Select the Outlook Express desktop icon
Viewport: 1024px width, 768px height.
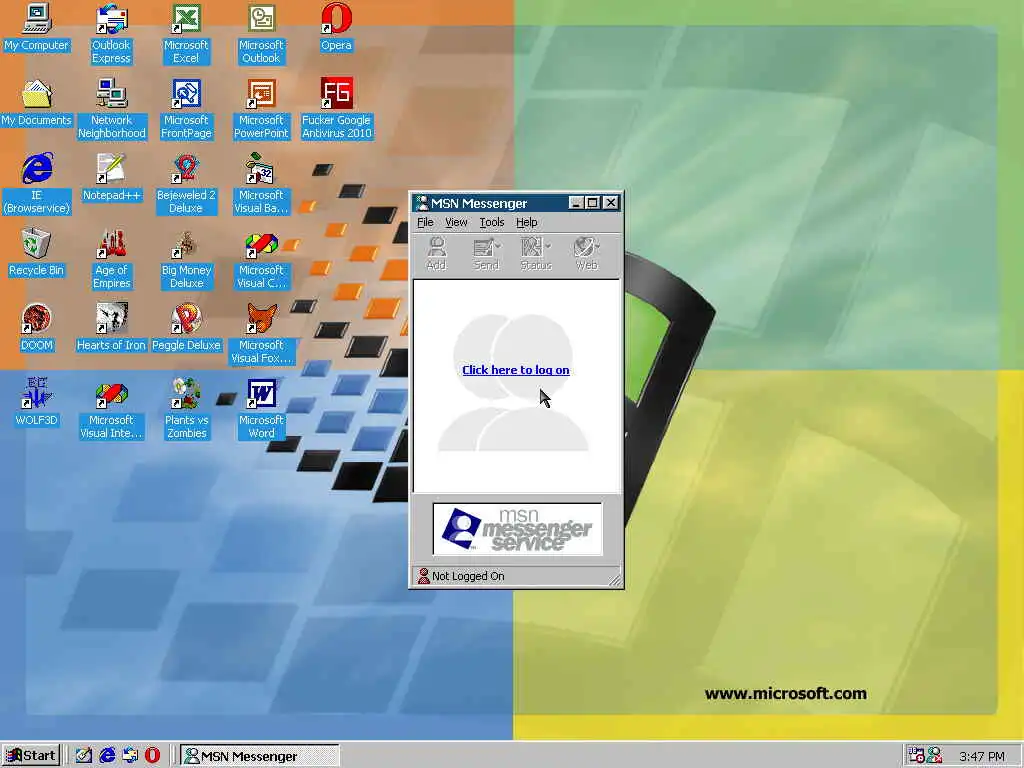[x=111, y=34]
